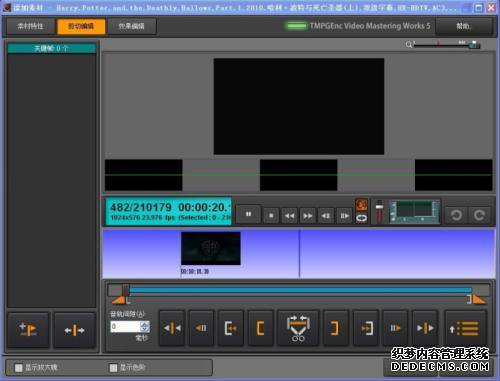Toggle the loop playback icon

pos(362,218)
